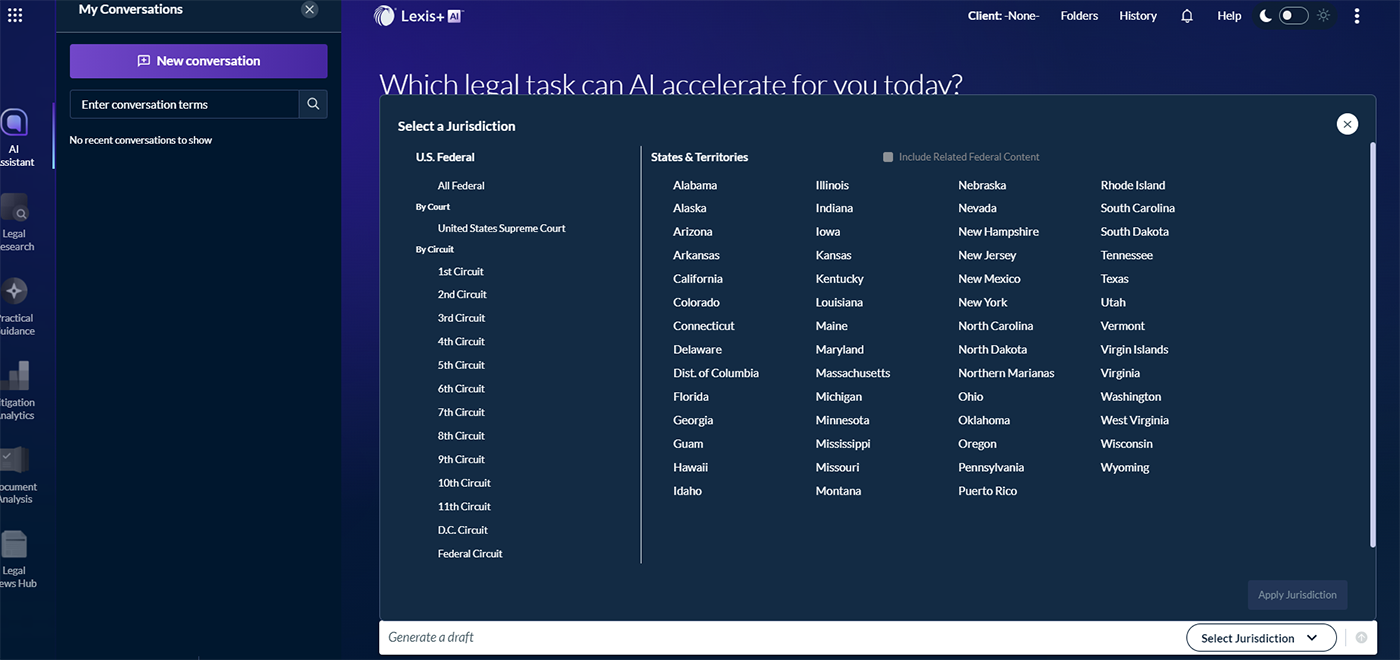Close the Select a Jurisdiction dialog
1400x660 pixels.
coord(1348,124)
